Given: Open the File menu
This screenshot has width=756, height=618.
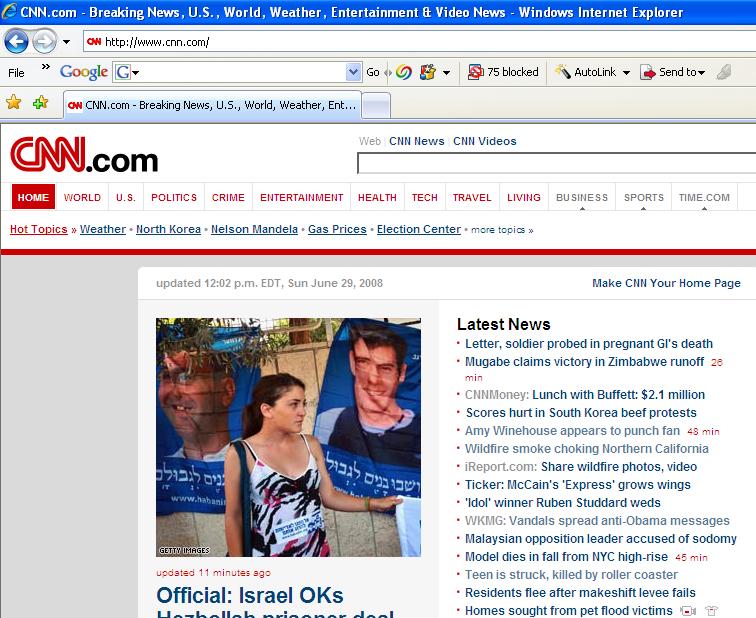Looking at the screenshot, I should (17, 73).
